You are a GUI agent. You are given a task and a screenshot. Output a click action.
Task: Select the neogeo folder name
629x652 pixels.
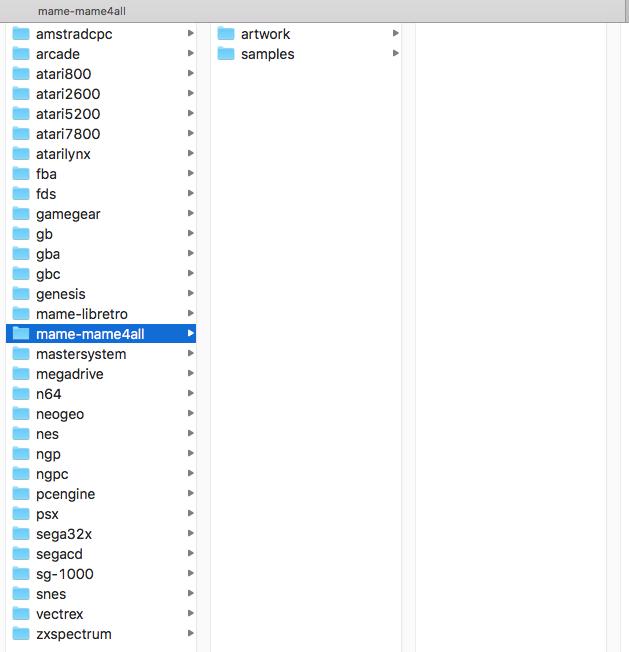point(60,415)
